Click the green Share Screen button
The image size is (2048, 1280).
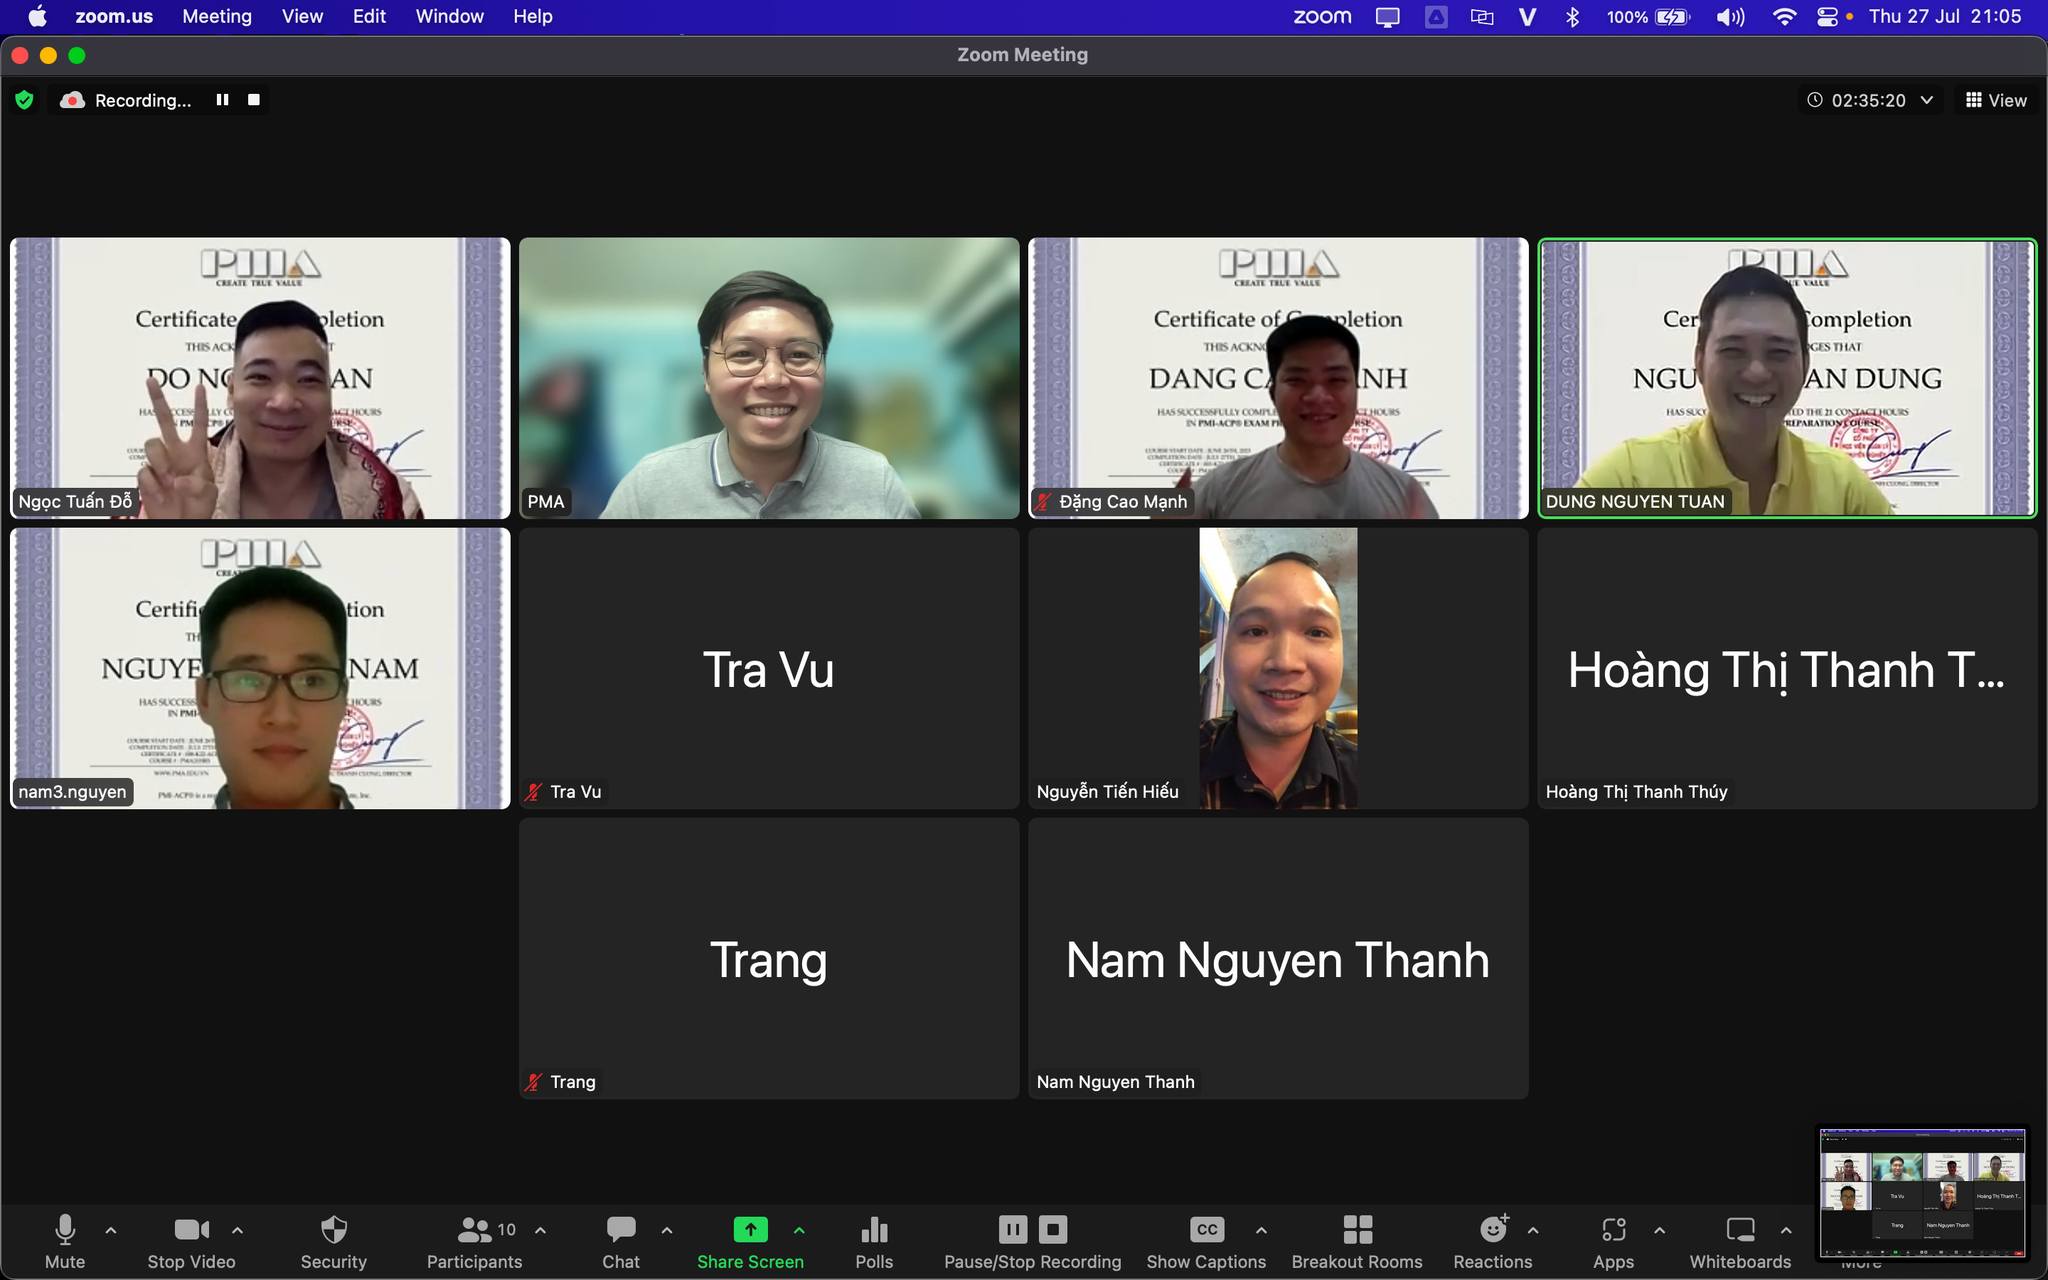point(750,1241)
